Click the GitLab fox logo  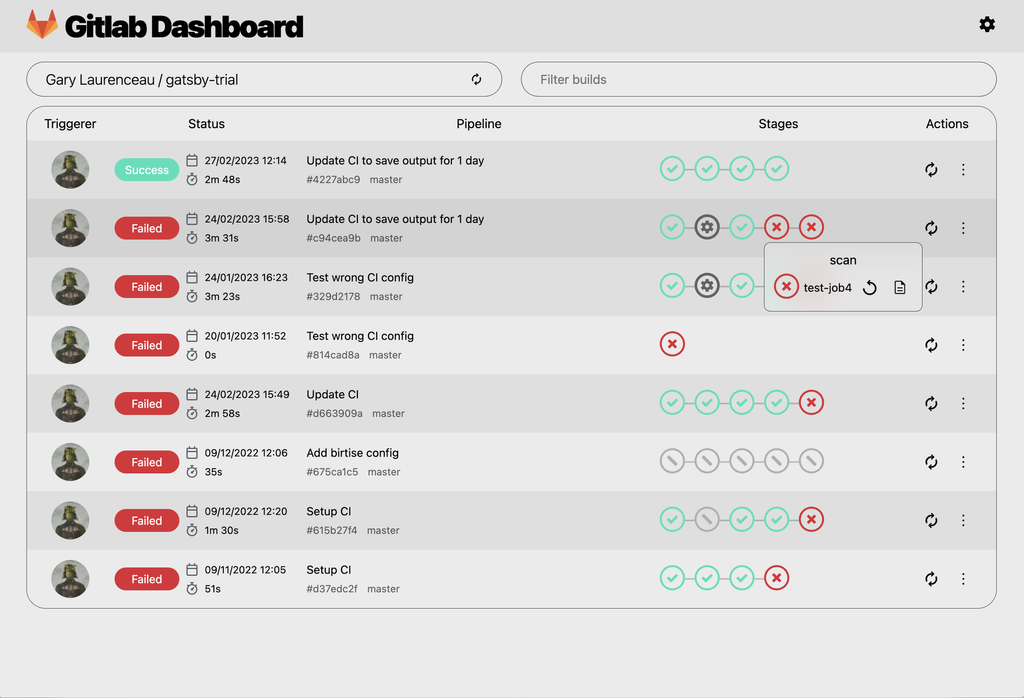[42, 25]
